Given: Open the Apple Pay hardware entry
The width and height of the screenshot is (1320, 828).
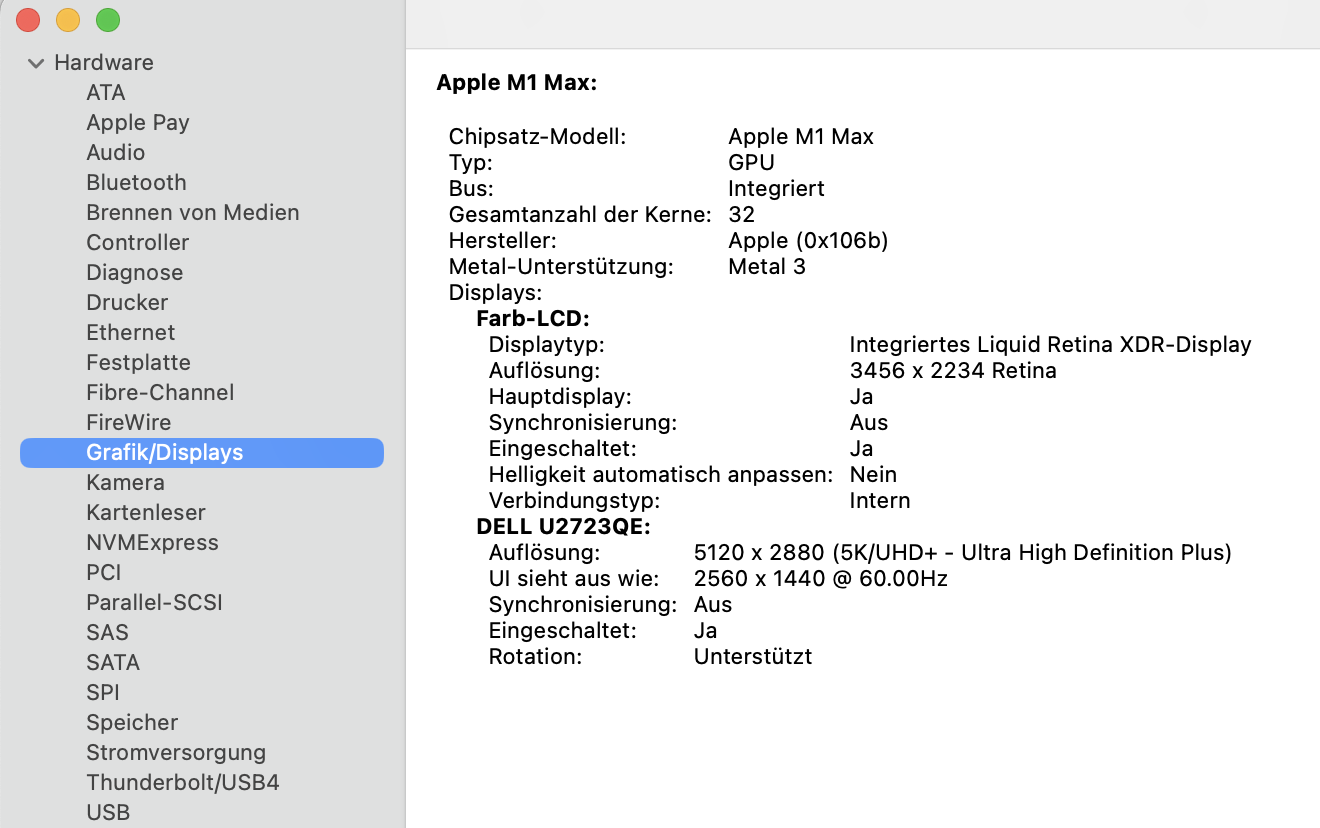Looking at the screenshot, I should [x=138, y=123].
